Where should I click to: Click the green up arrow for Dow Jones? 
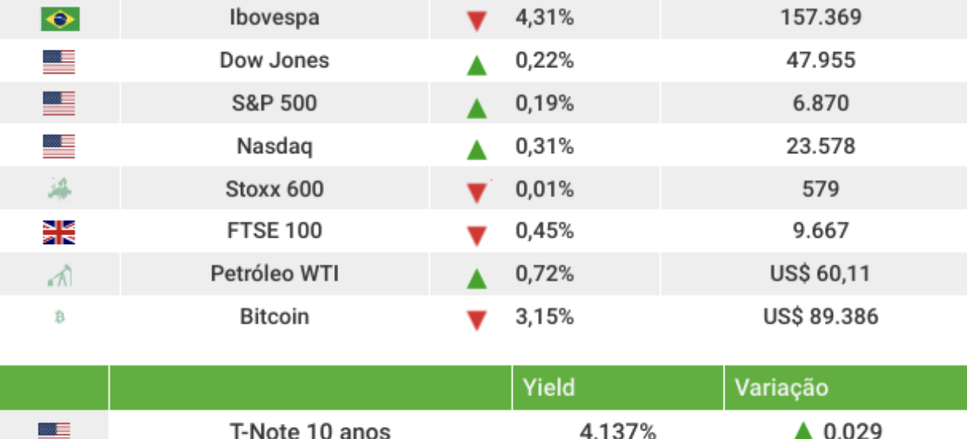coord(477,64)
